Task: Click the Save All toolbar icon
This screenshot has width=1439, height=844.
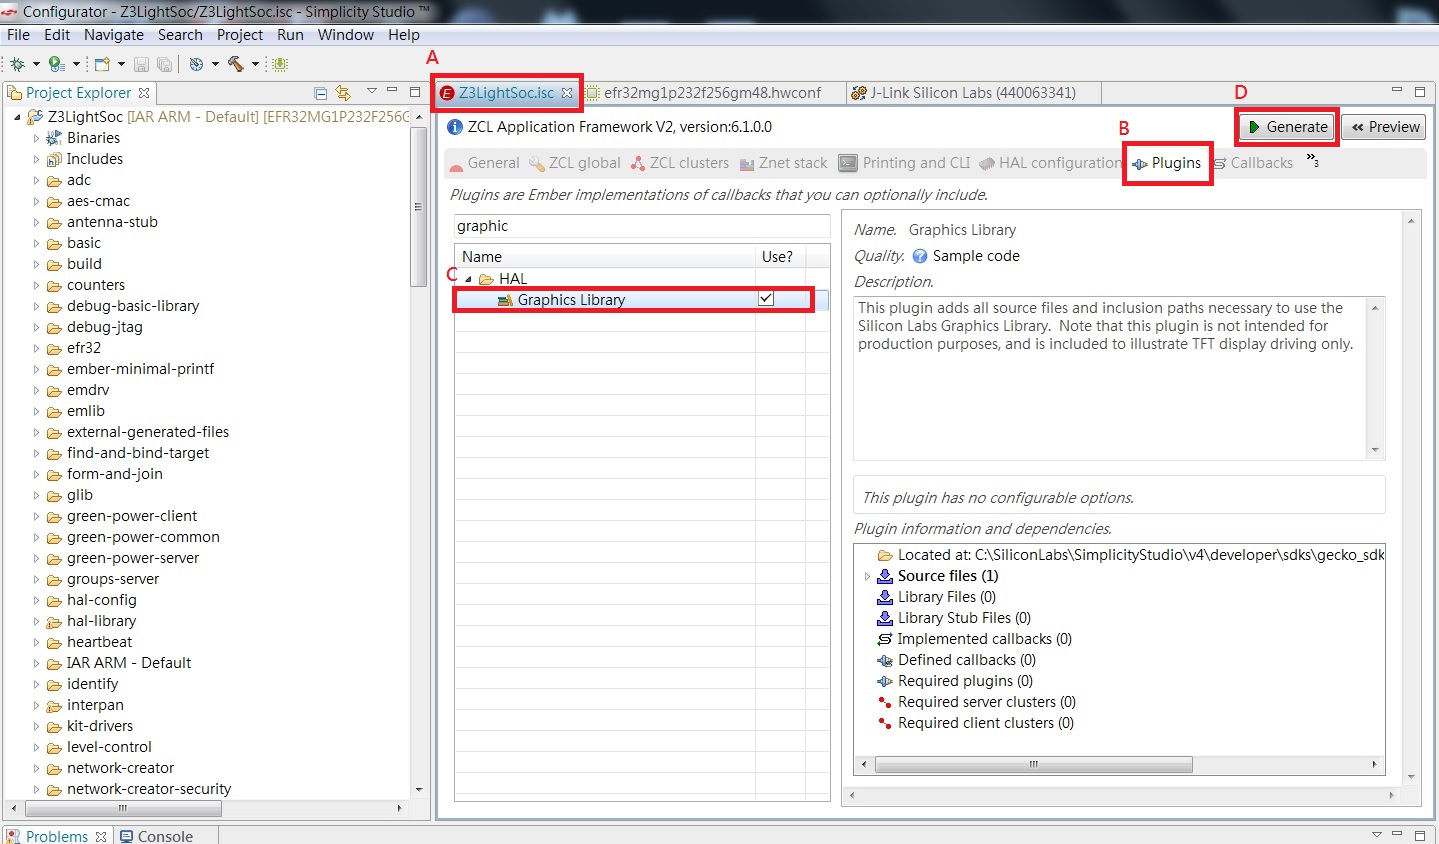Action: click(164, 64)
